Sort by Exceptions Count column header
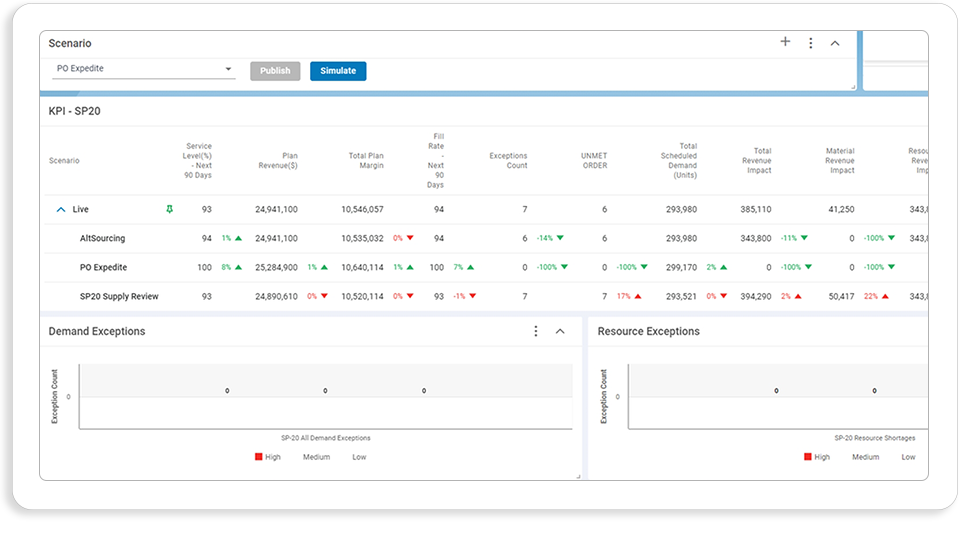 [508, 160]
